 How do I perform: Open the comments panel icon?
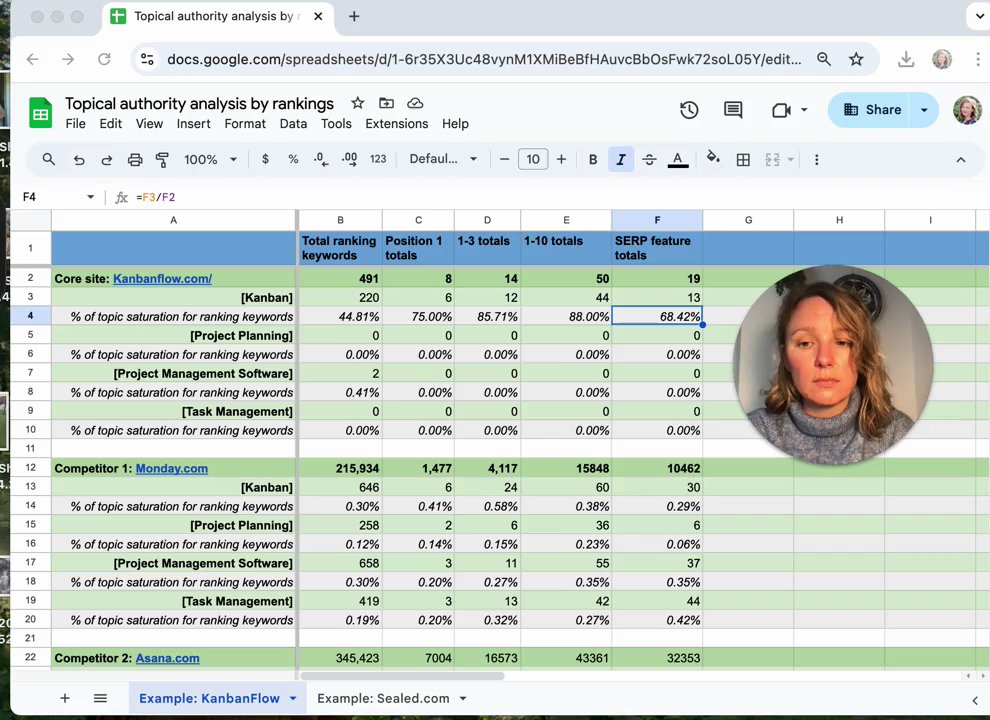click(x=733, y=110)
